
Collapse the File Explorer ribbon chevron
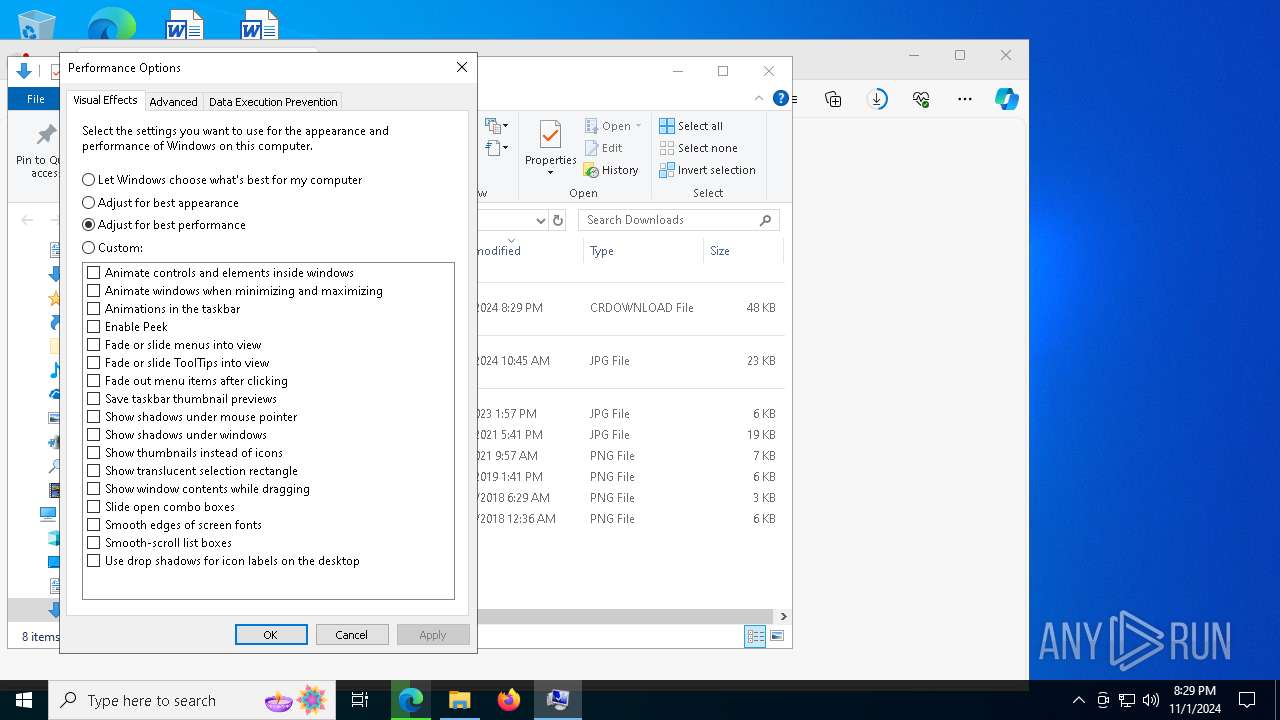tap(759, 98)
